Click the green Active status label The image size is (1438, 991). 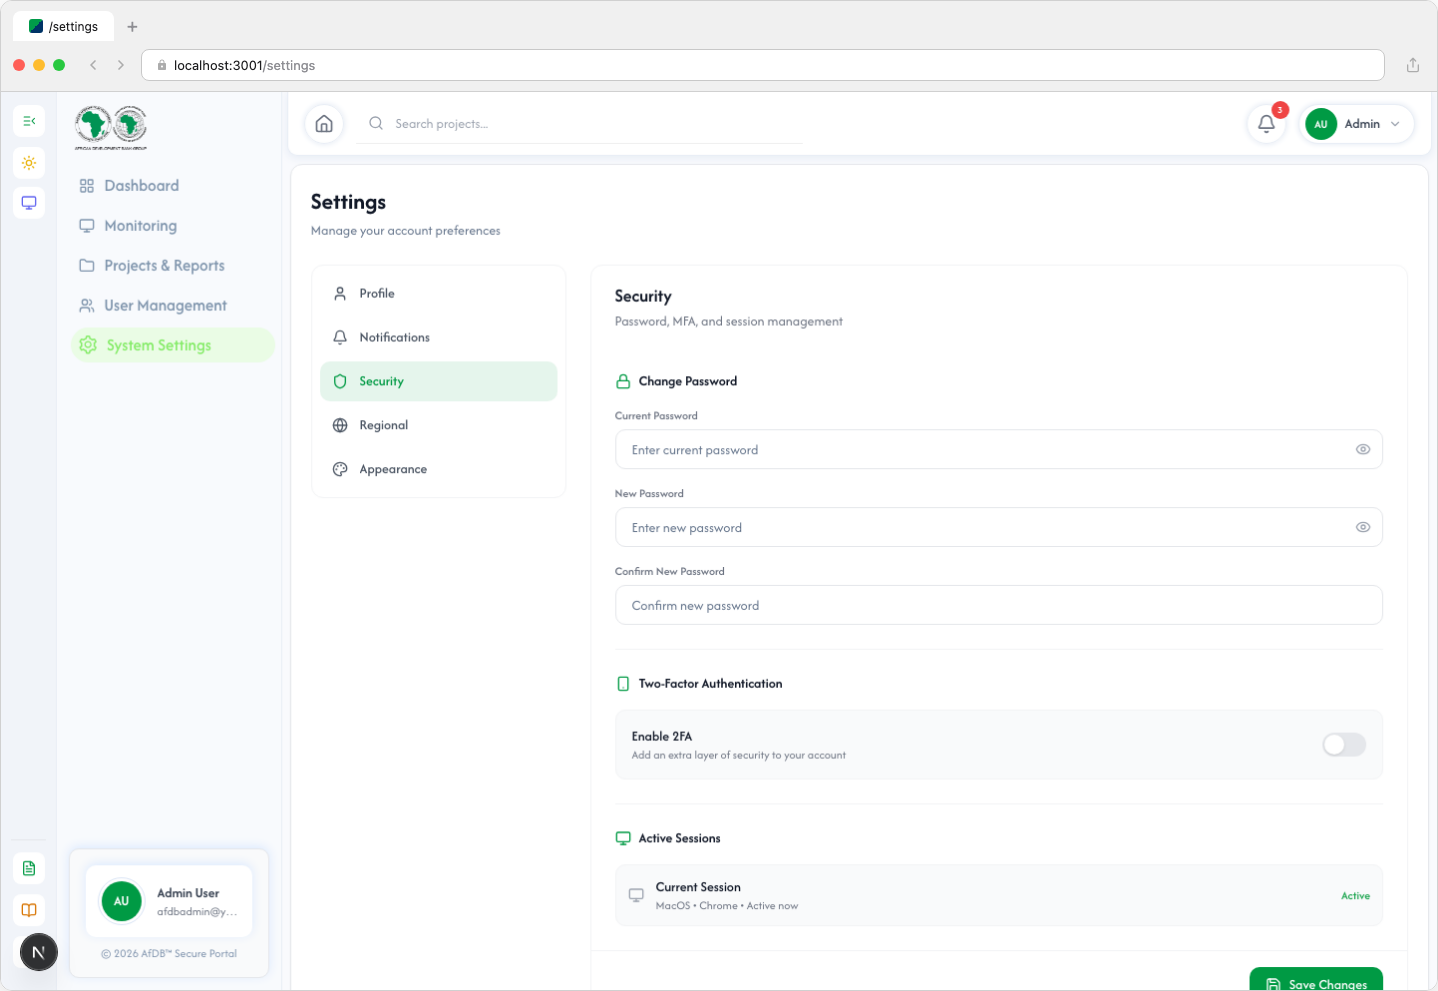(x=1355, y=896)
